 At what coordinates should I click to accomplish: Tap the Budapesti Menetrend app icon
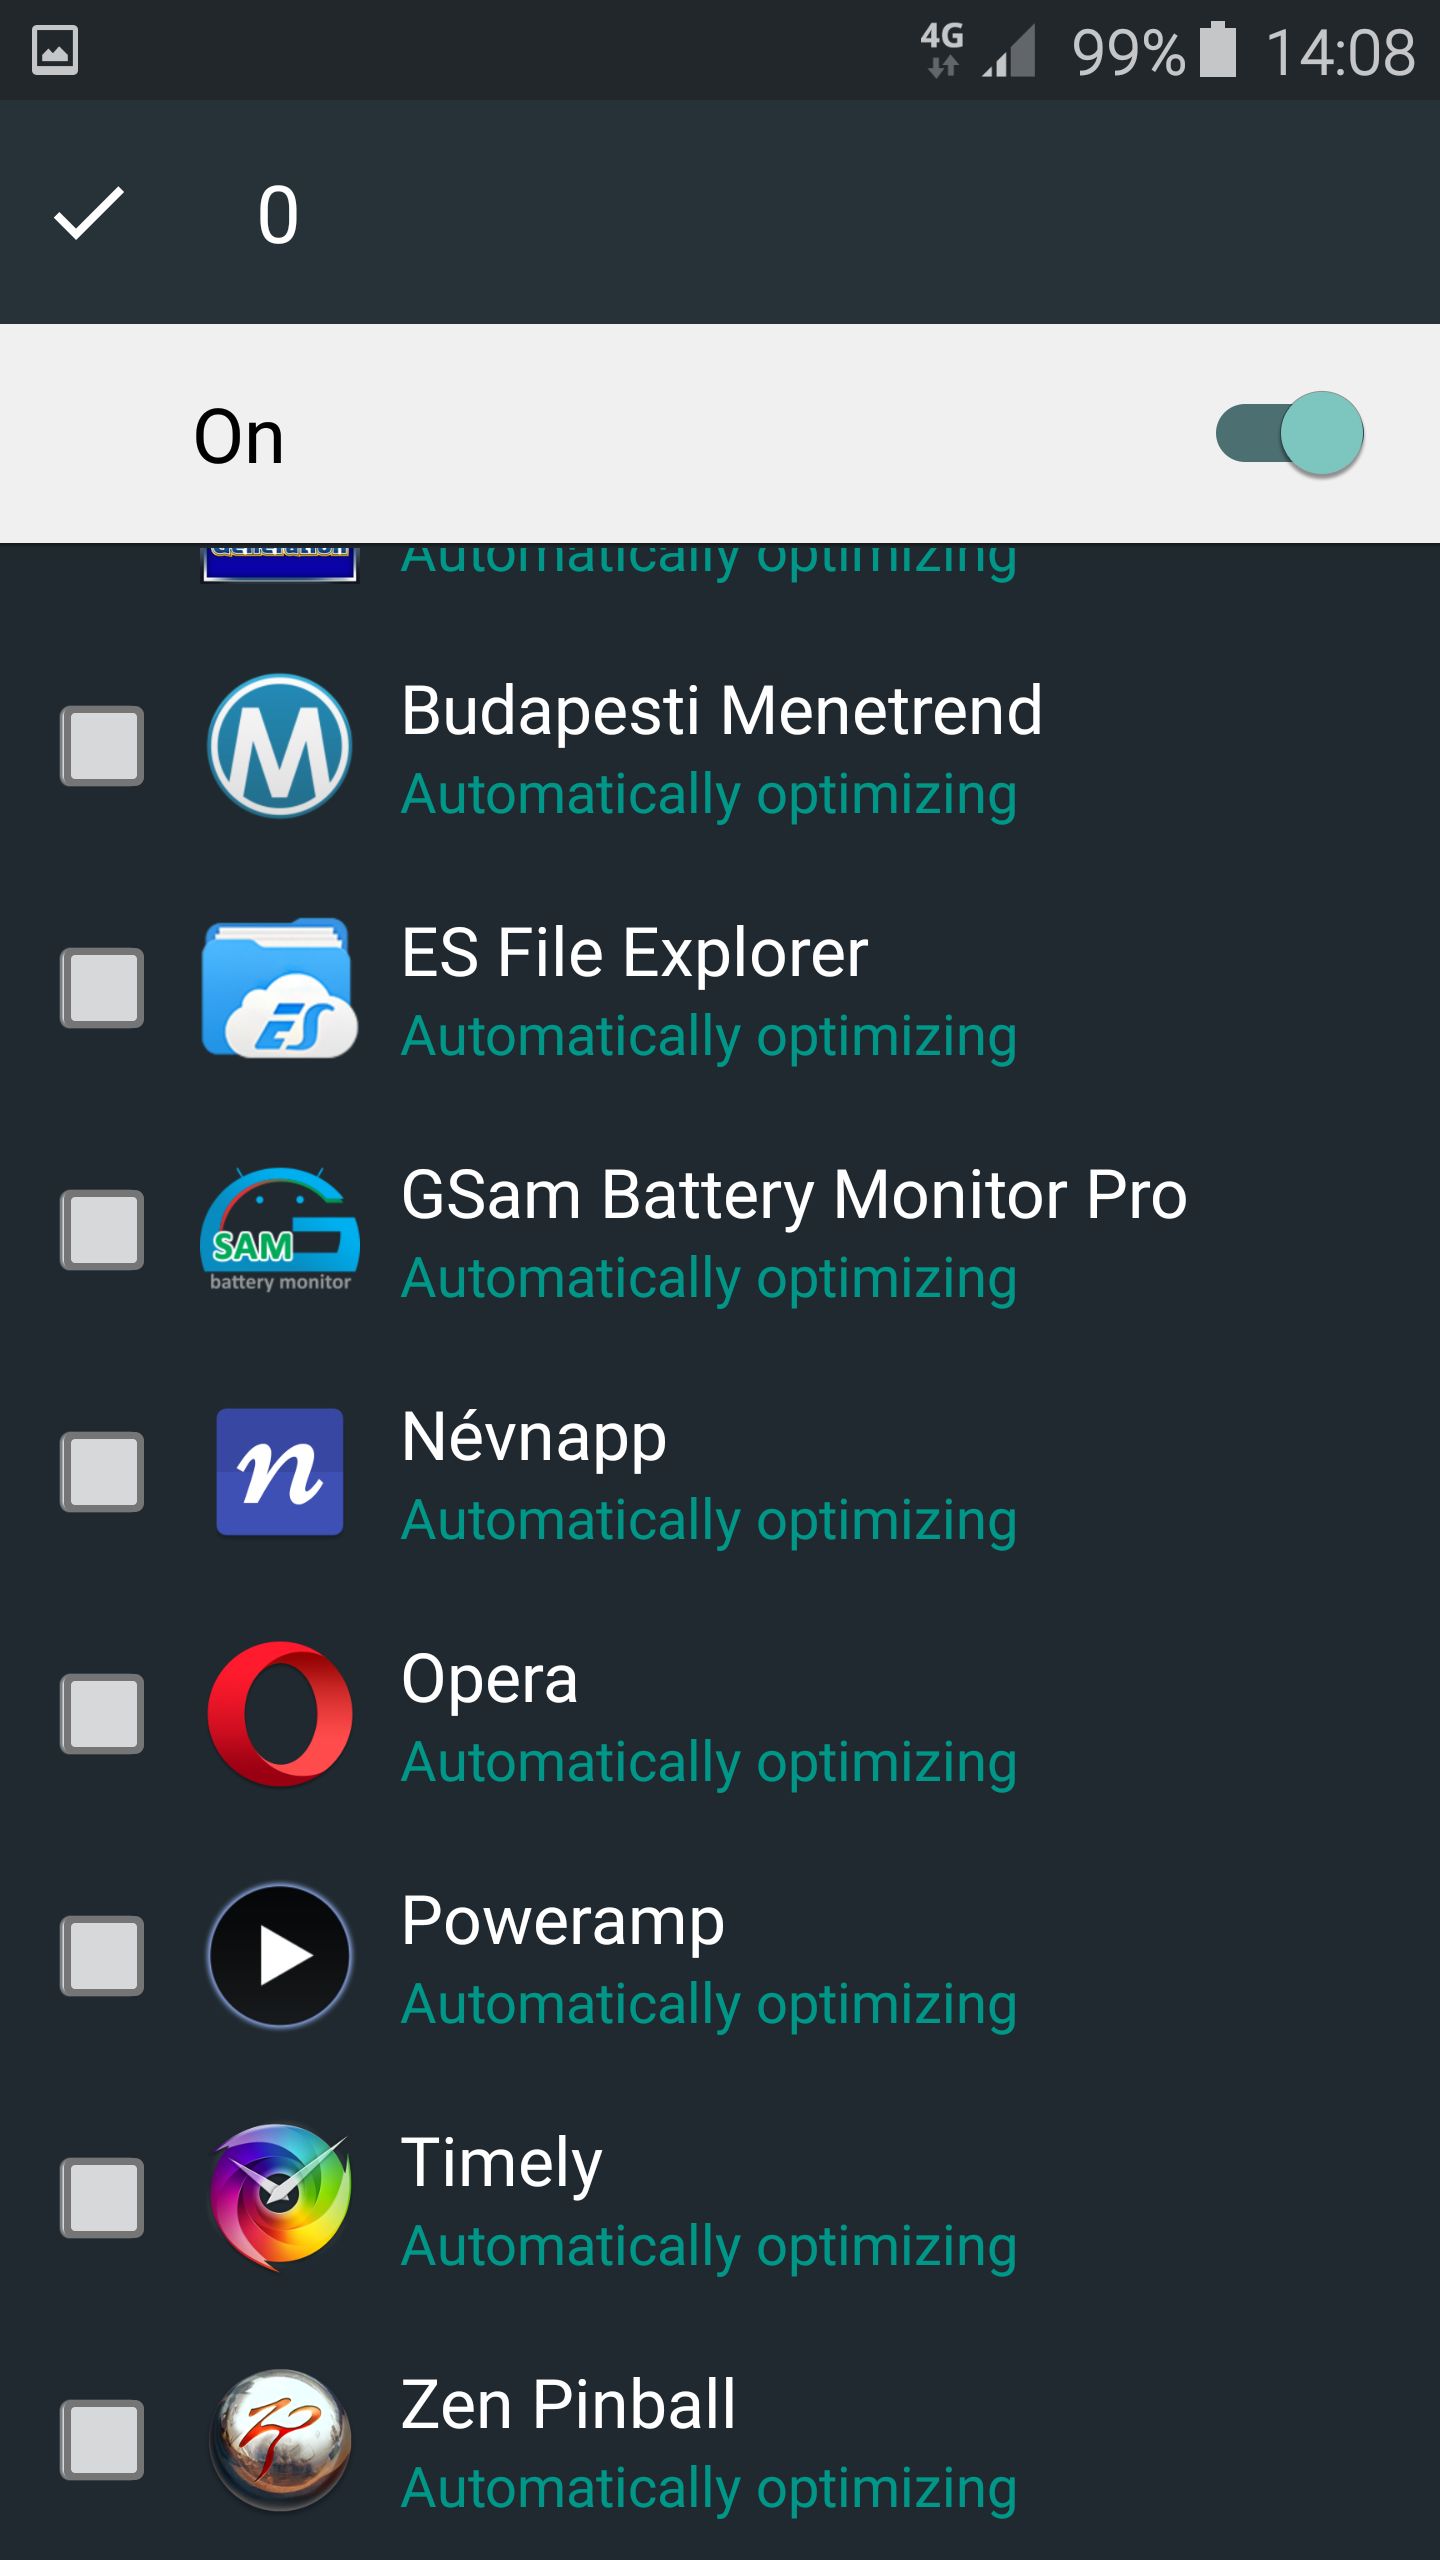[280, 746]
